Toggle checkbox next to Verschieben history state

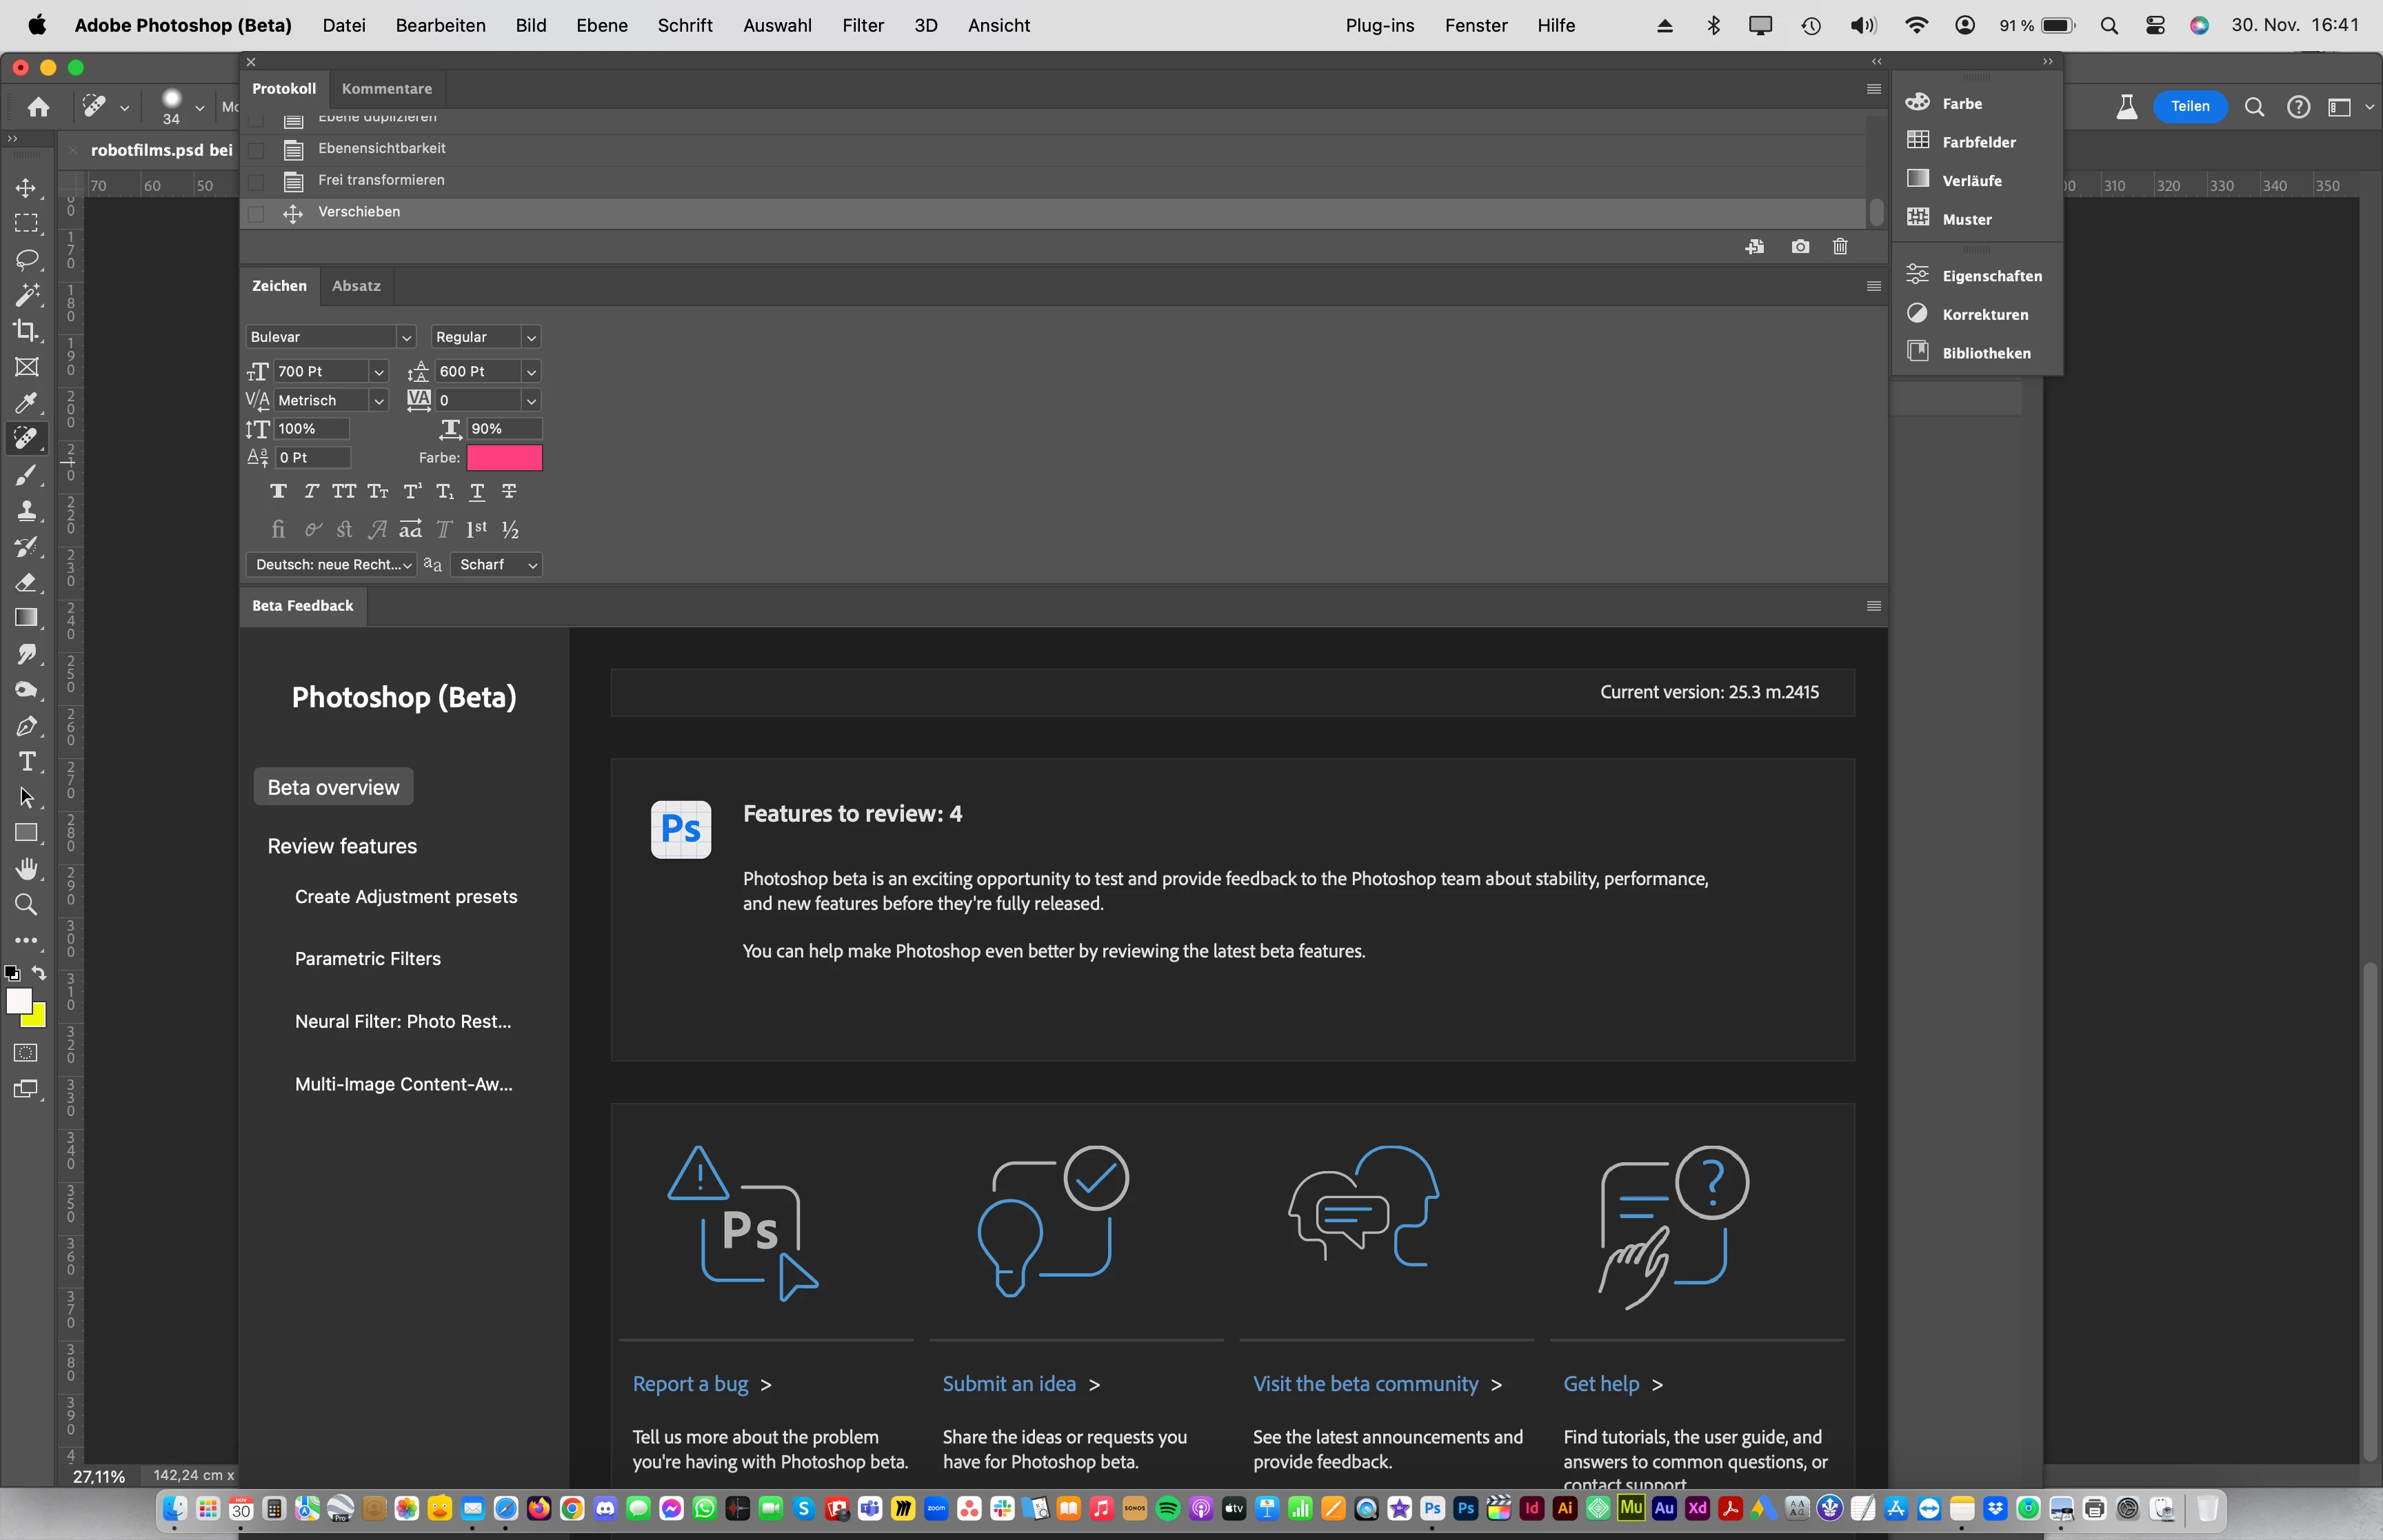(x=257, y=213)
